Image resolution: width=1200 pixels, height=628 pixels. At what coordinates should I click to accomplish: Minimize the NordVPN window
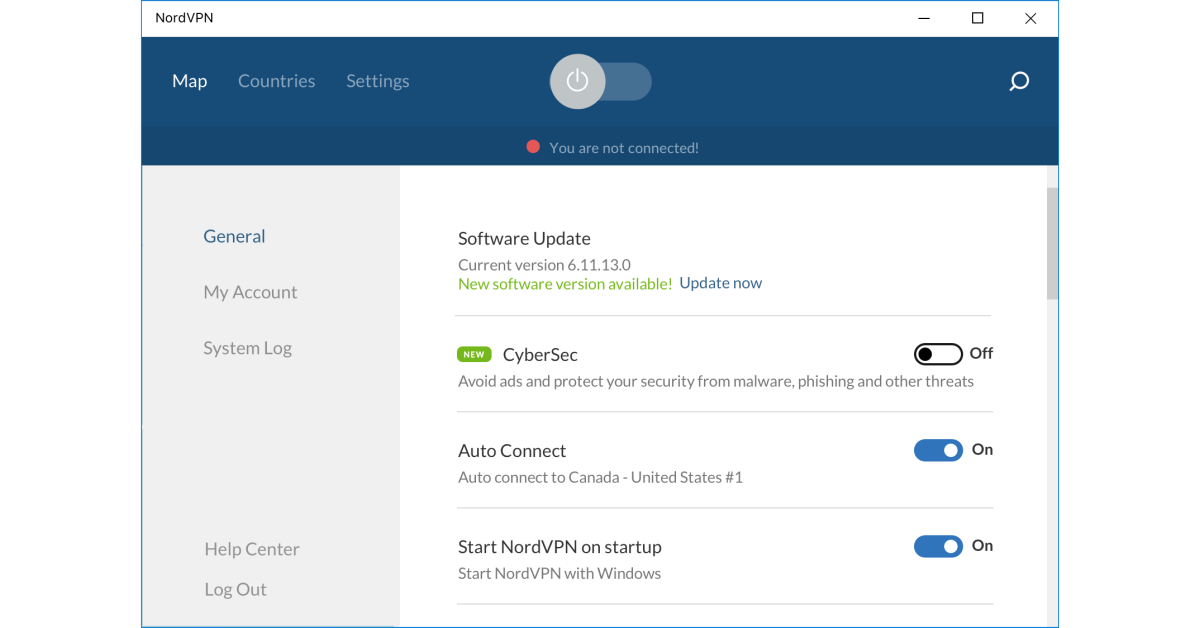coord(924,18)
